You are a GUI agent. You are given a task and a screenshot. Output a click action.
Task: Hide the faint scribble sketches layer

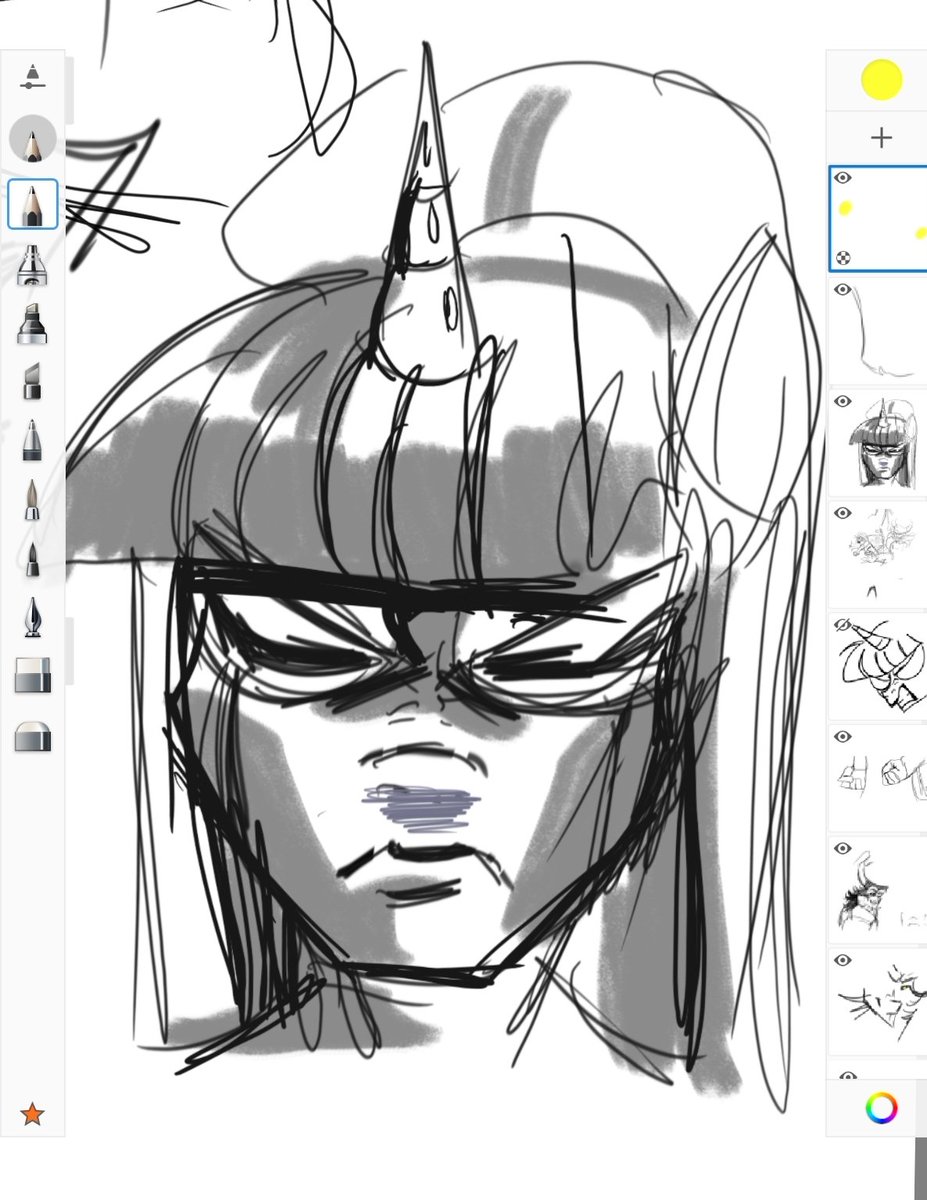pos(843,513)
